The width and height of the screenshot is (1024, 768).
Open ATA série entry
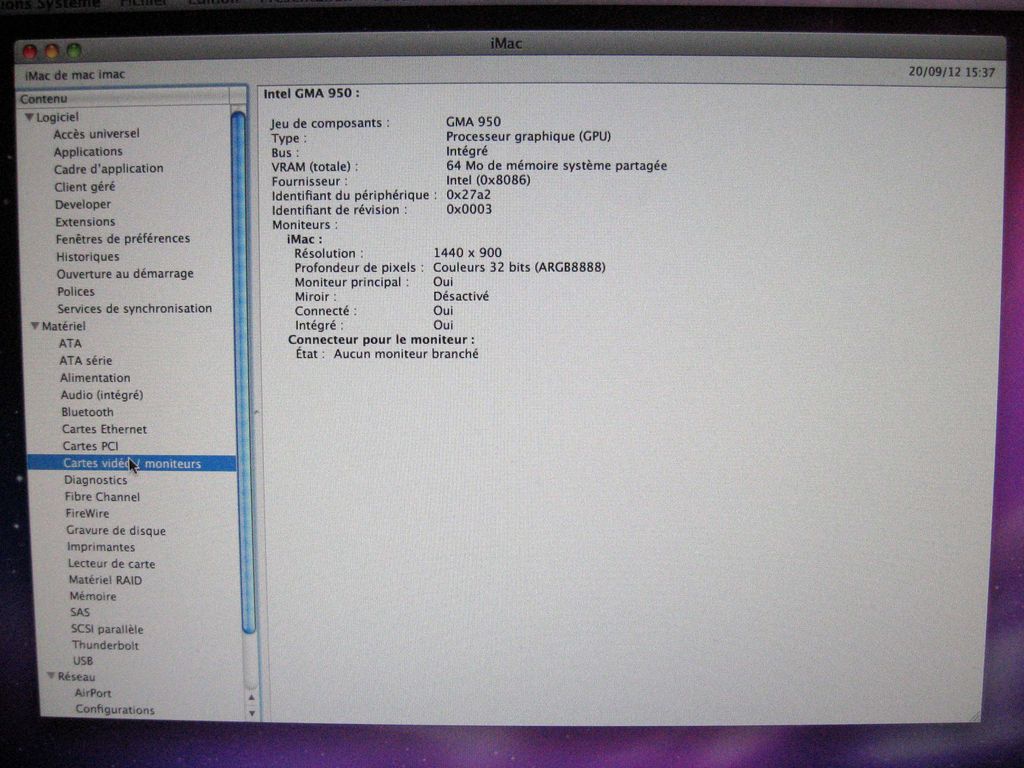(x=86, y=360)
